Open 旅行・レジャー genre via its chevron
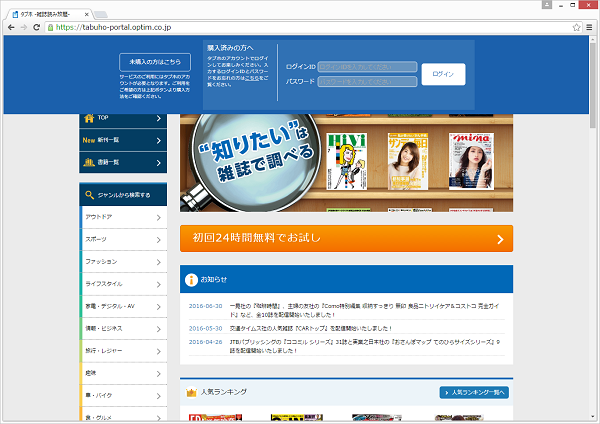The height and width of the screenshot is (424, 600). [x=158, y=351]
